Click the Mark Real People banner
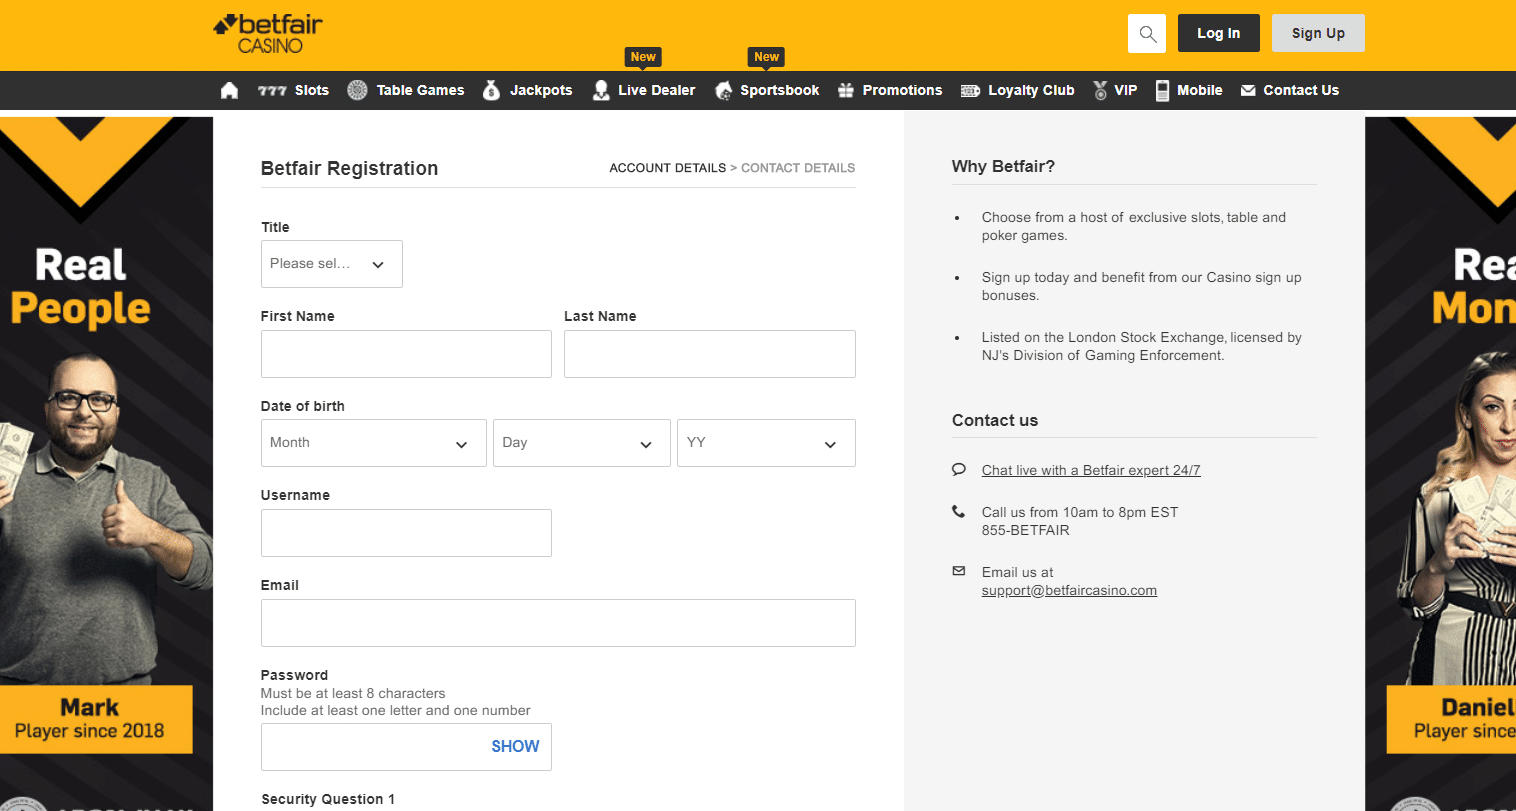 [x=106, y=464]
